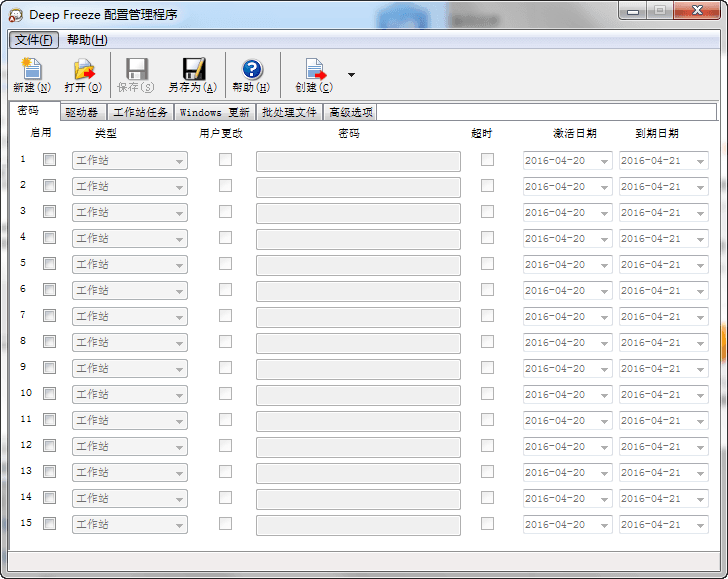Click the 新建(N) new file icon
This screenshot has width=728, height=579.
[x=32, y=75]
